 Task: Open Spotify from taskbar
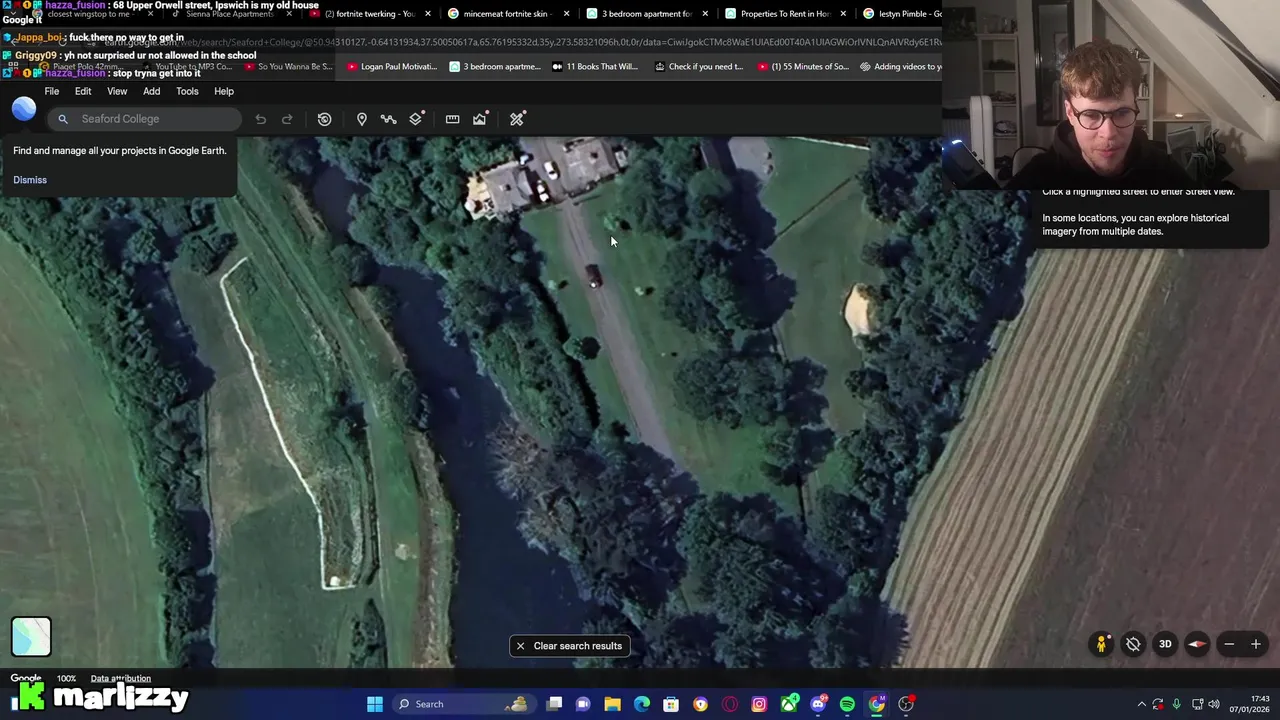point(847,704)
